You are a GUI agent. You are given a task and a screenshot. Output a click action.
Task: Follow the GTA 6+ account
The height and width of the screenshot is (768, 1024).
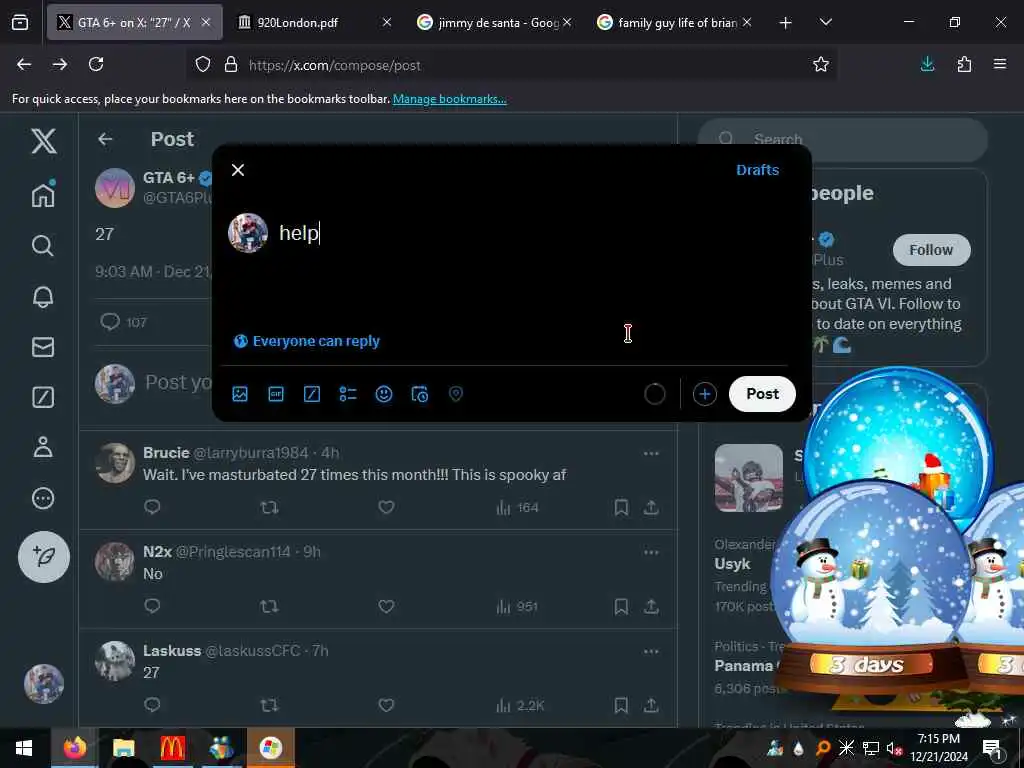coord(931,249)
